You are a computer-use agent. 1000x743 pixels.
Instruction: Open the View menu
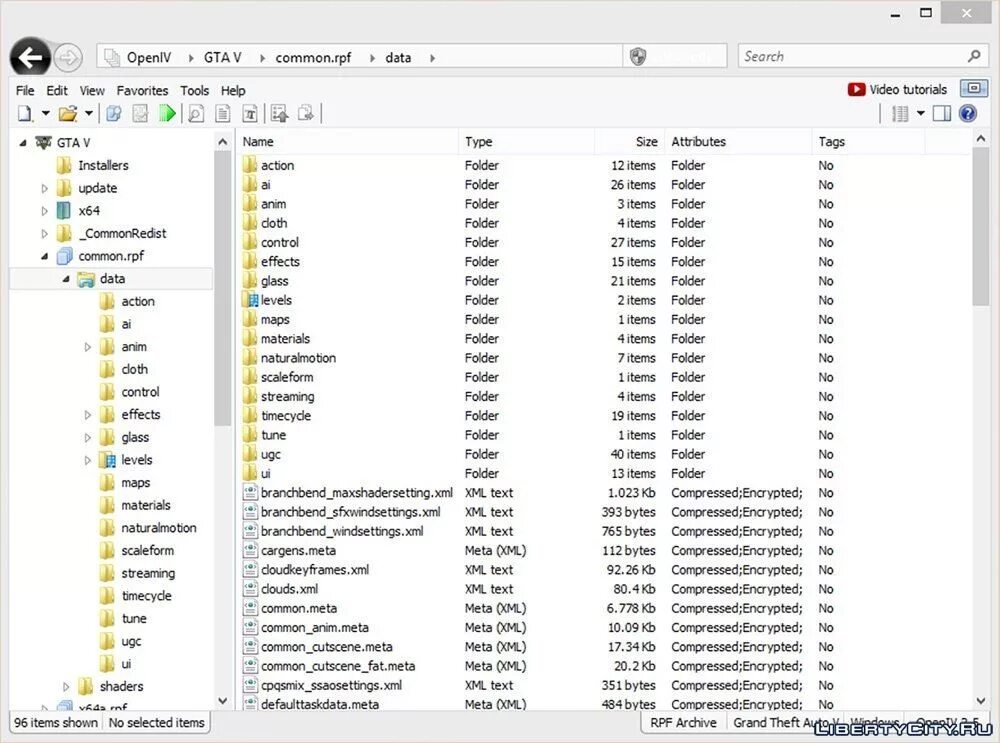click(x=92, y=91)
